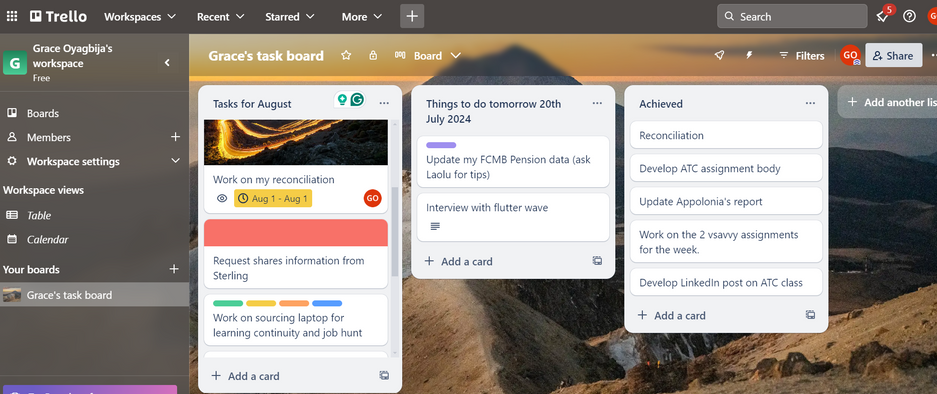This screenshot has height=394, width=937.
Task: Add a card to Things to do tomorrow
Action: pyautogui.click(x=458, y=261)
